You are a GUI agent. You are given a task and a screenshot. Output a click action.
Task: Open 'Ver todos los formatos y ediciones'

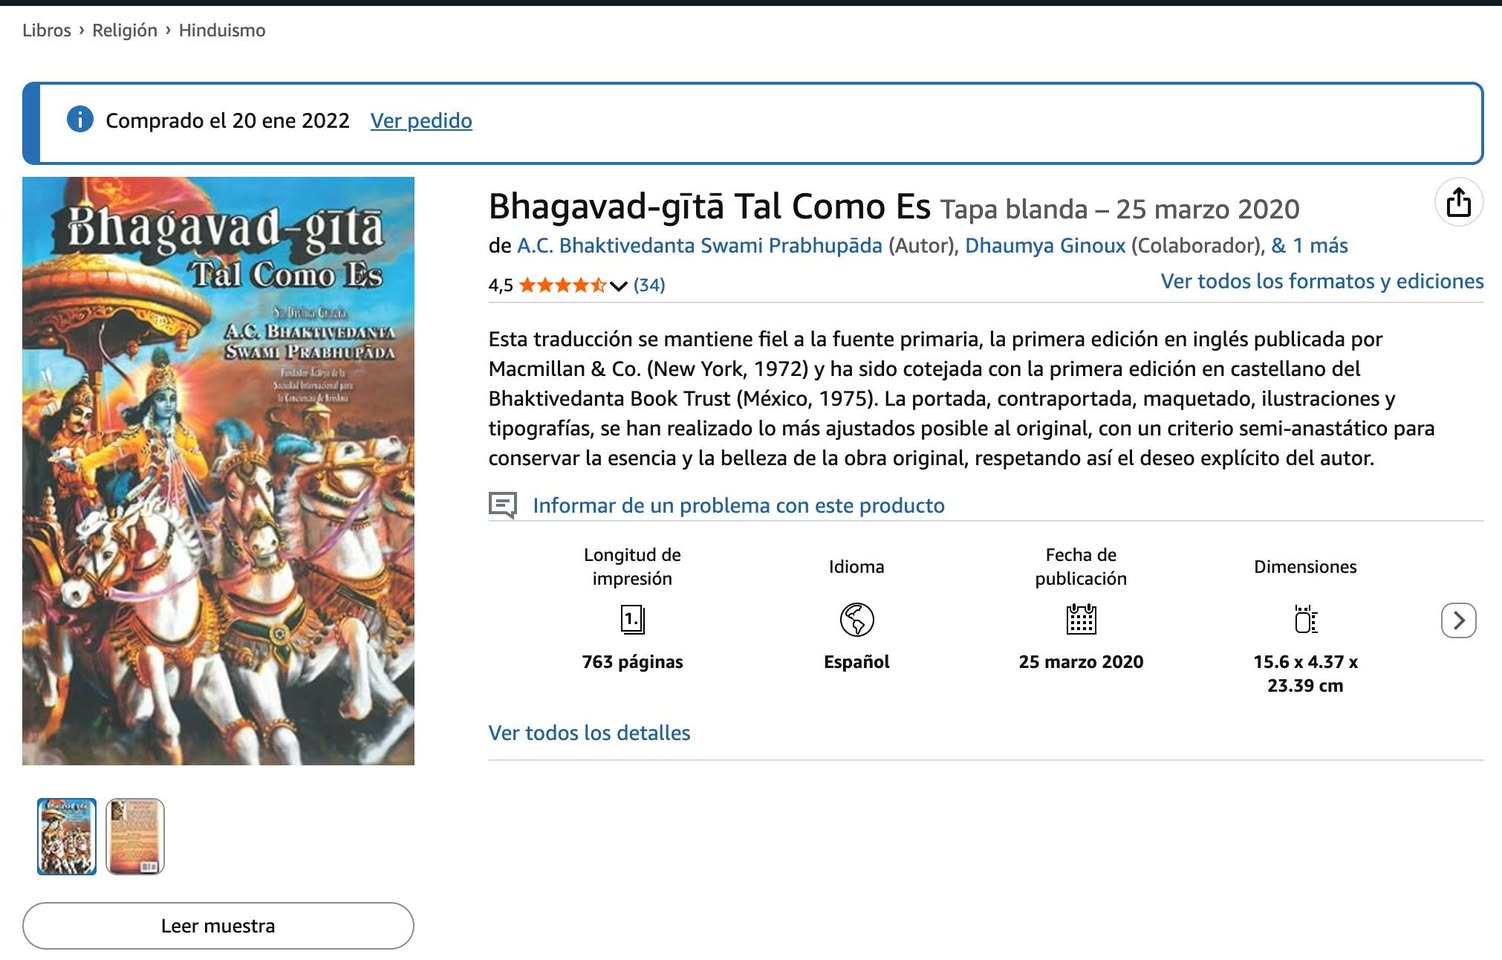[1322, 281]
